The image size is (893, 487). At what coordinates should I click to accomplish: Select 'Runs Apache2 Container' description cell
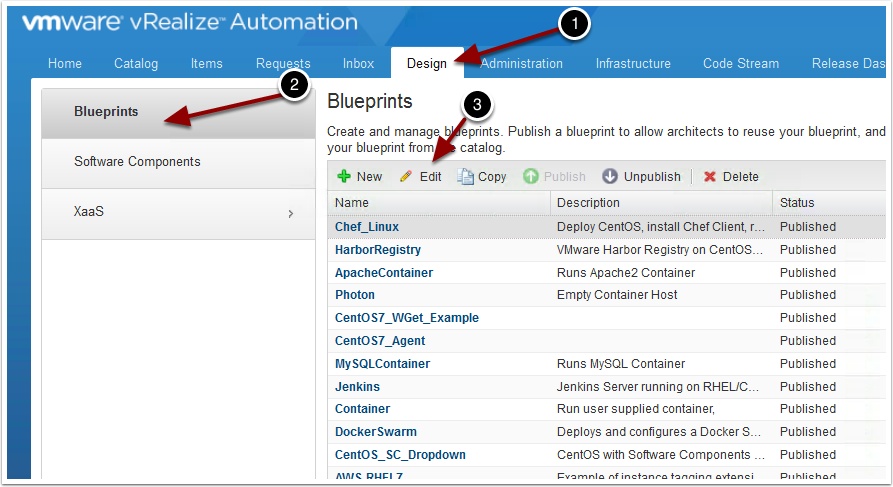[x=626, y=272]
